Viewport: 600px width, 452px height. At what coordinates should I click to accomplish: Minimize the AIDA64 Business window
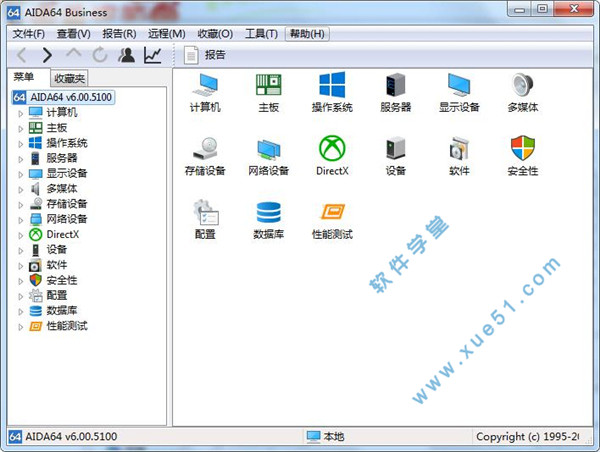(x=519, y=9)
